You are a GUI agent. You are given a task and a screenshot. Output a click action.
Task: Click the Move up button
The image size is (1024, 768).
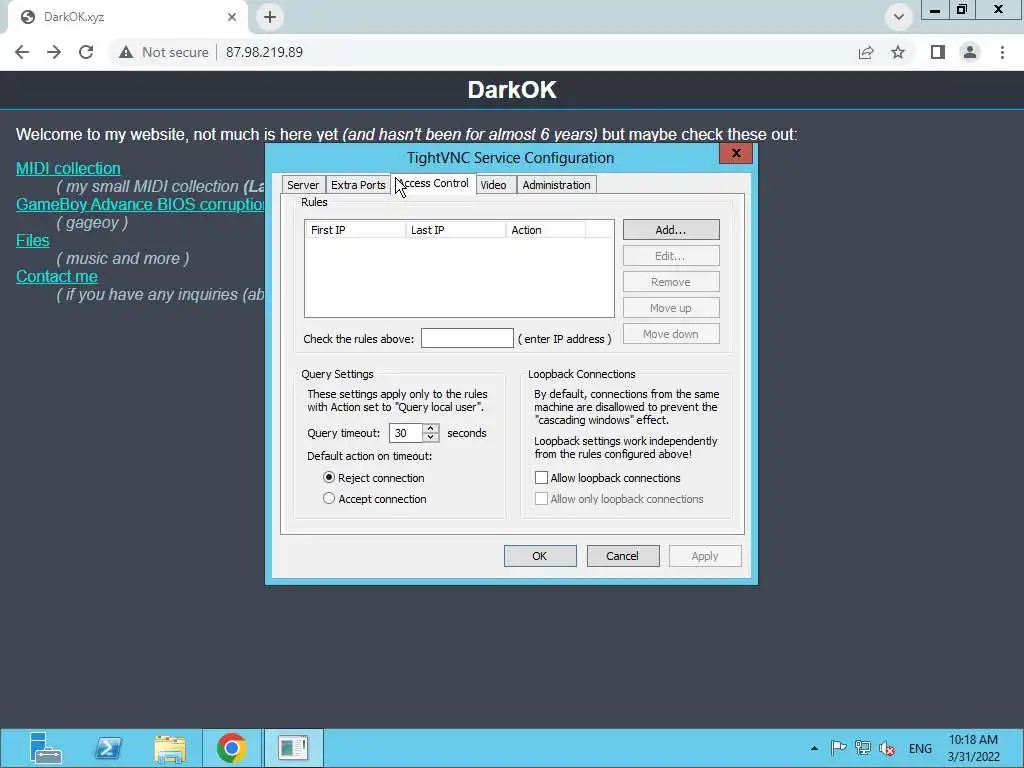click(x=671, y=308)
